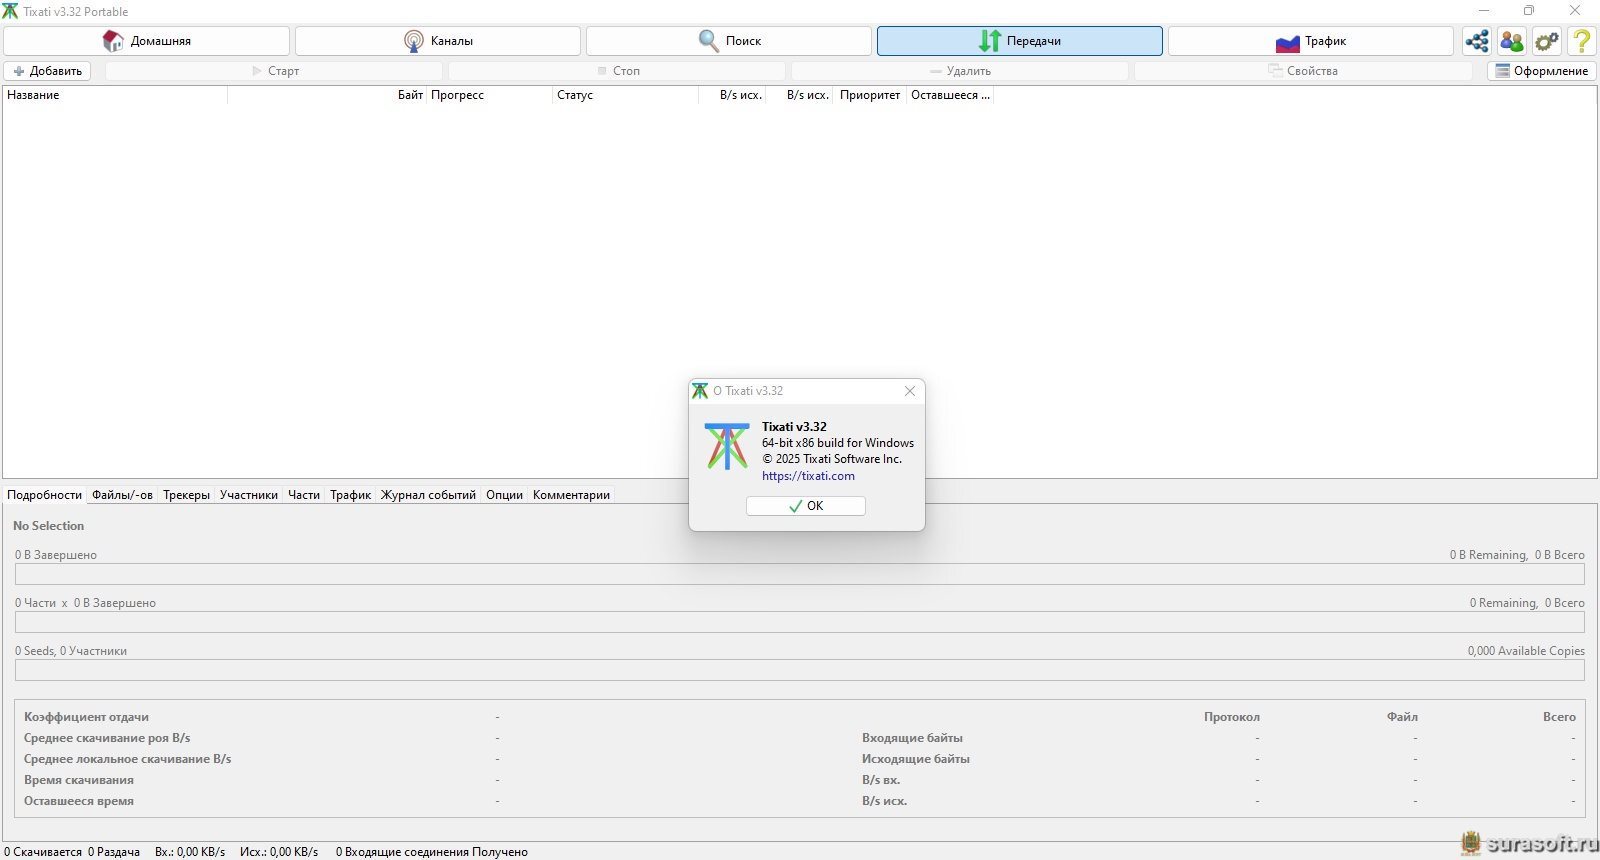Select the Передачи transfers tab
This screenshot has width=1600, height=860.
(x=1020, y=41)
